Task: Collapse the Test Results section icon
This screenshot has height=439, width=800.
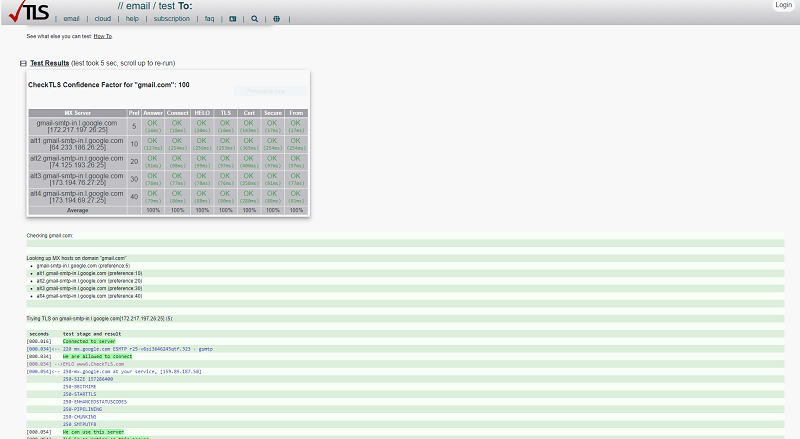Action: tap(23, 63)
